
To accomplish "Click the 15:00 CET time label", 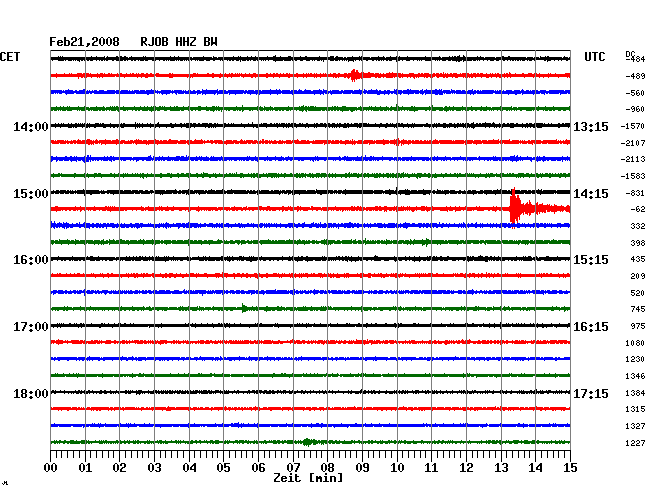I will 31,194.
